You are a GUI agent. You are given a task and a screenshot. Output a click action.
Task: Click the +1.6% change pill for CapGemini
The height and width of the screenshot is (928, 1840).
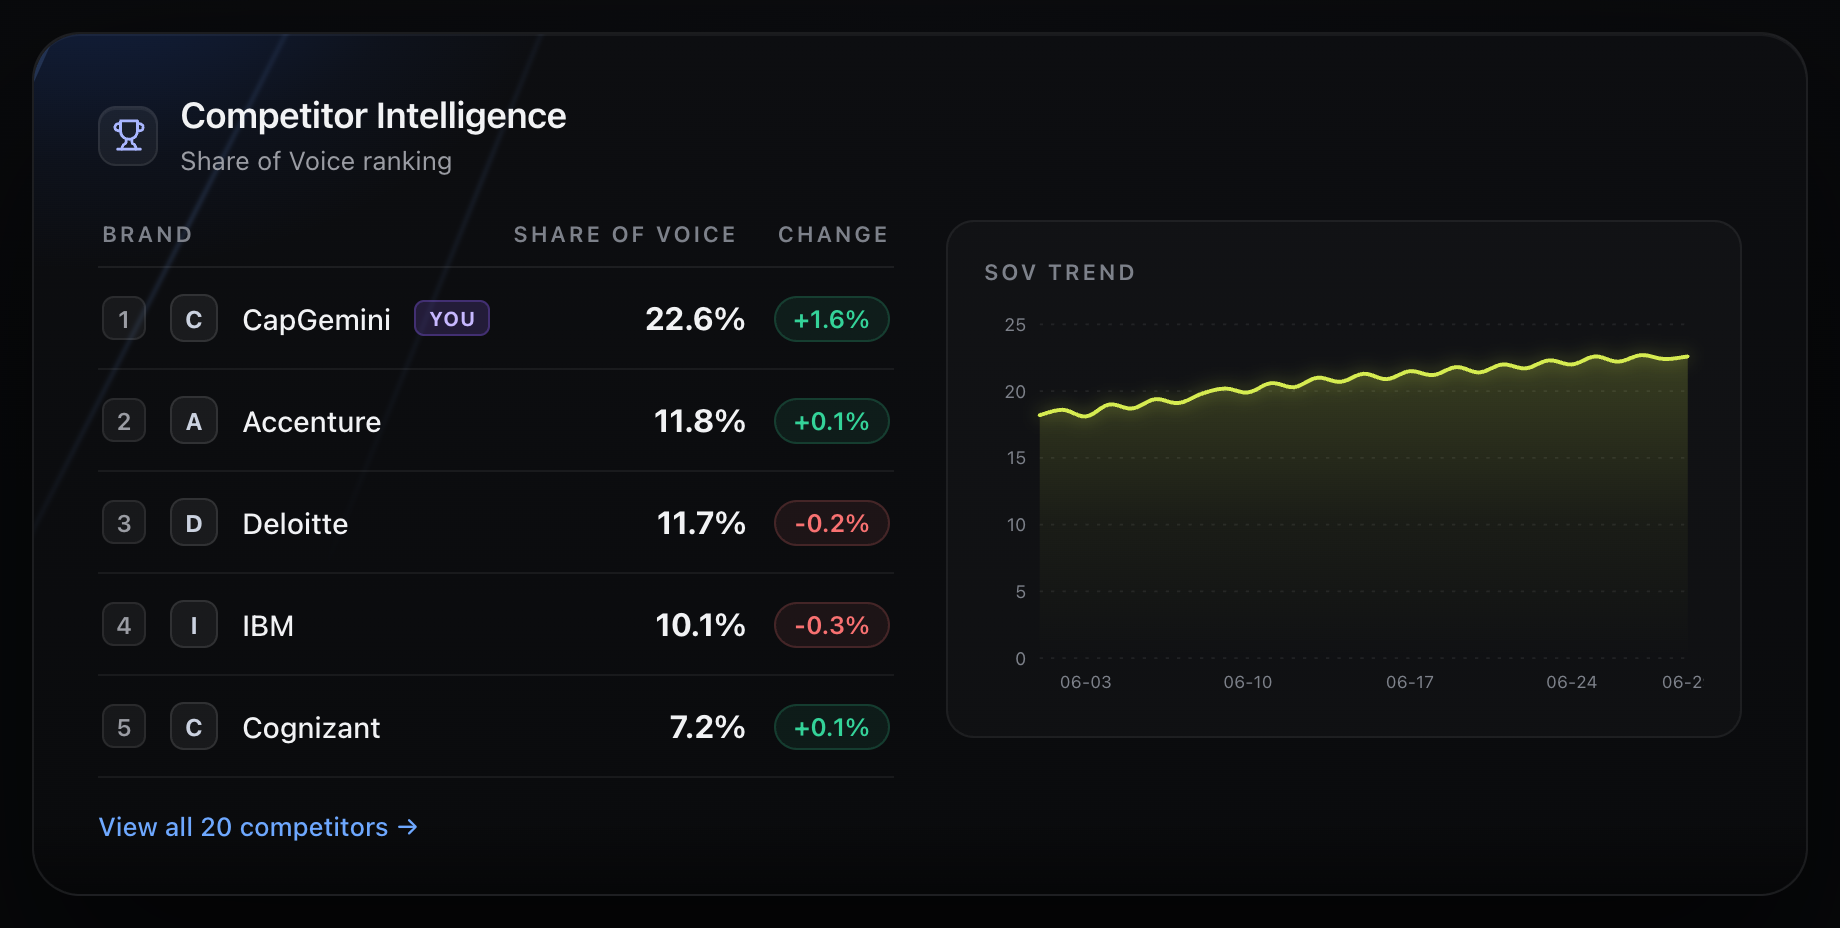click(x=832, y=319)
